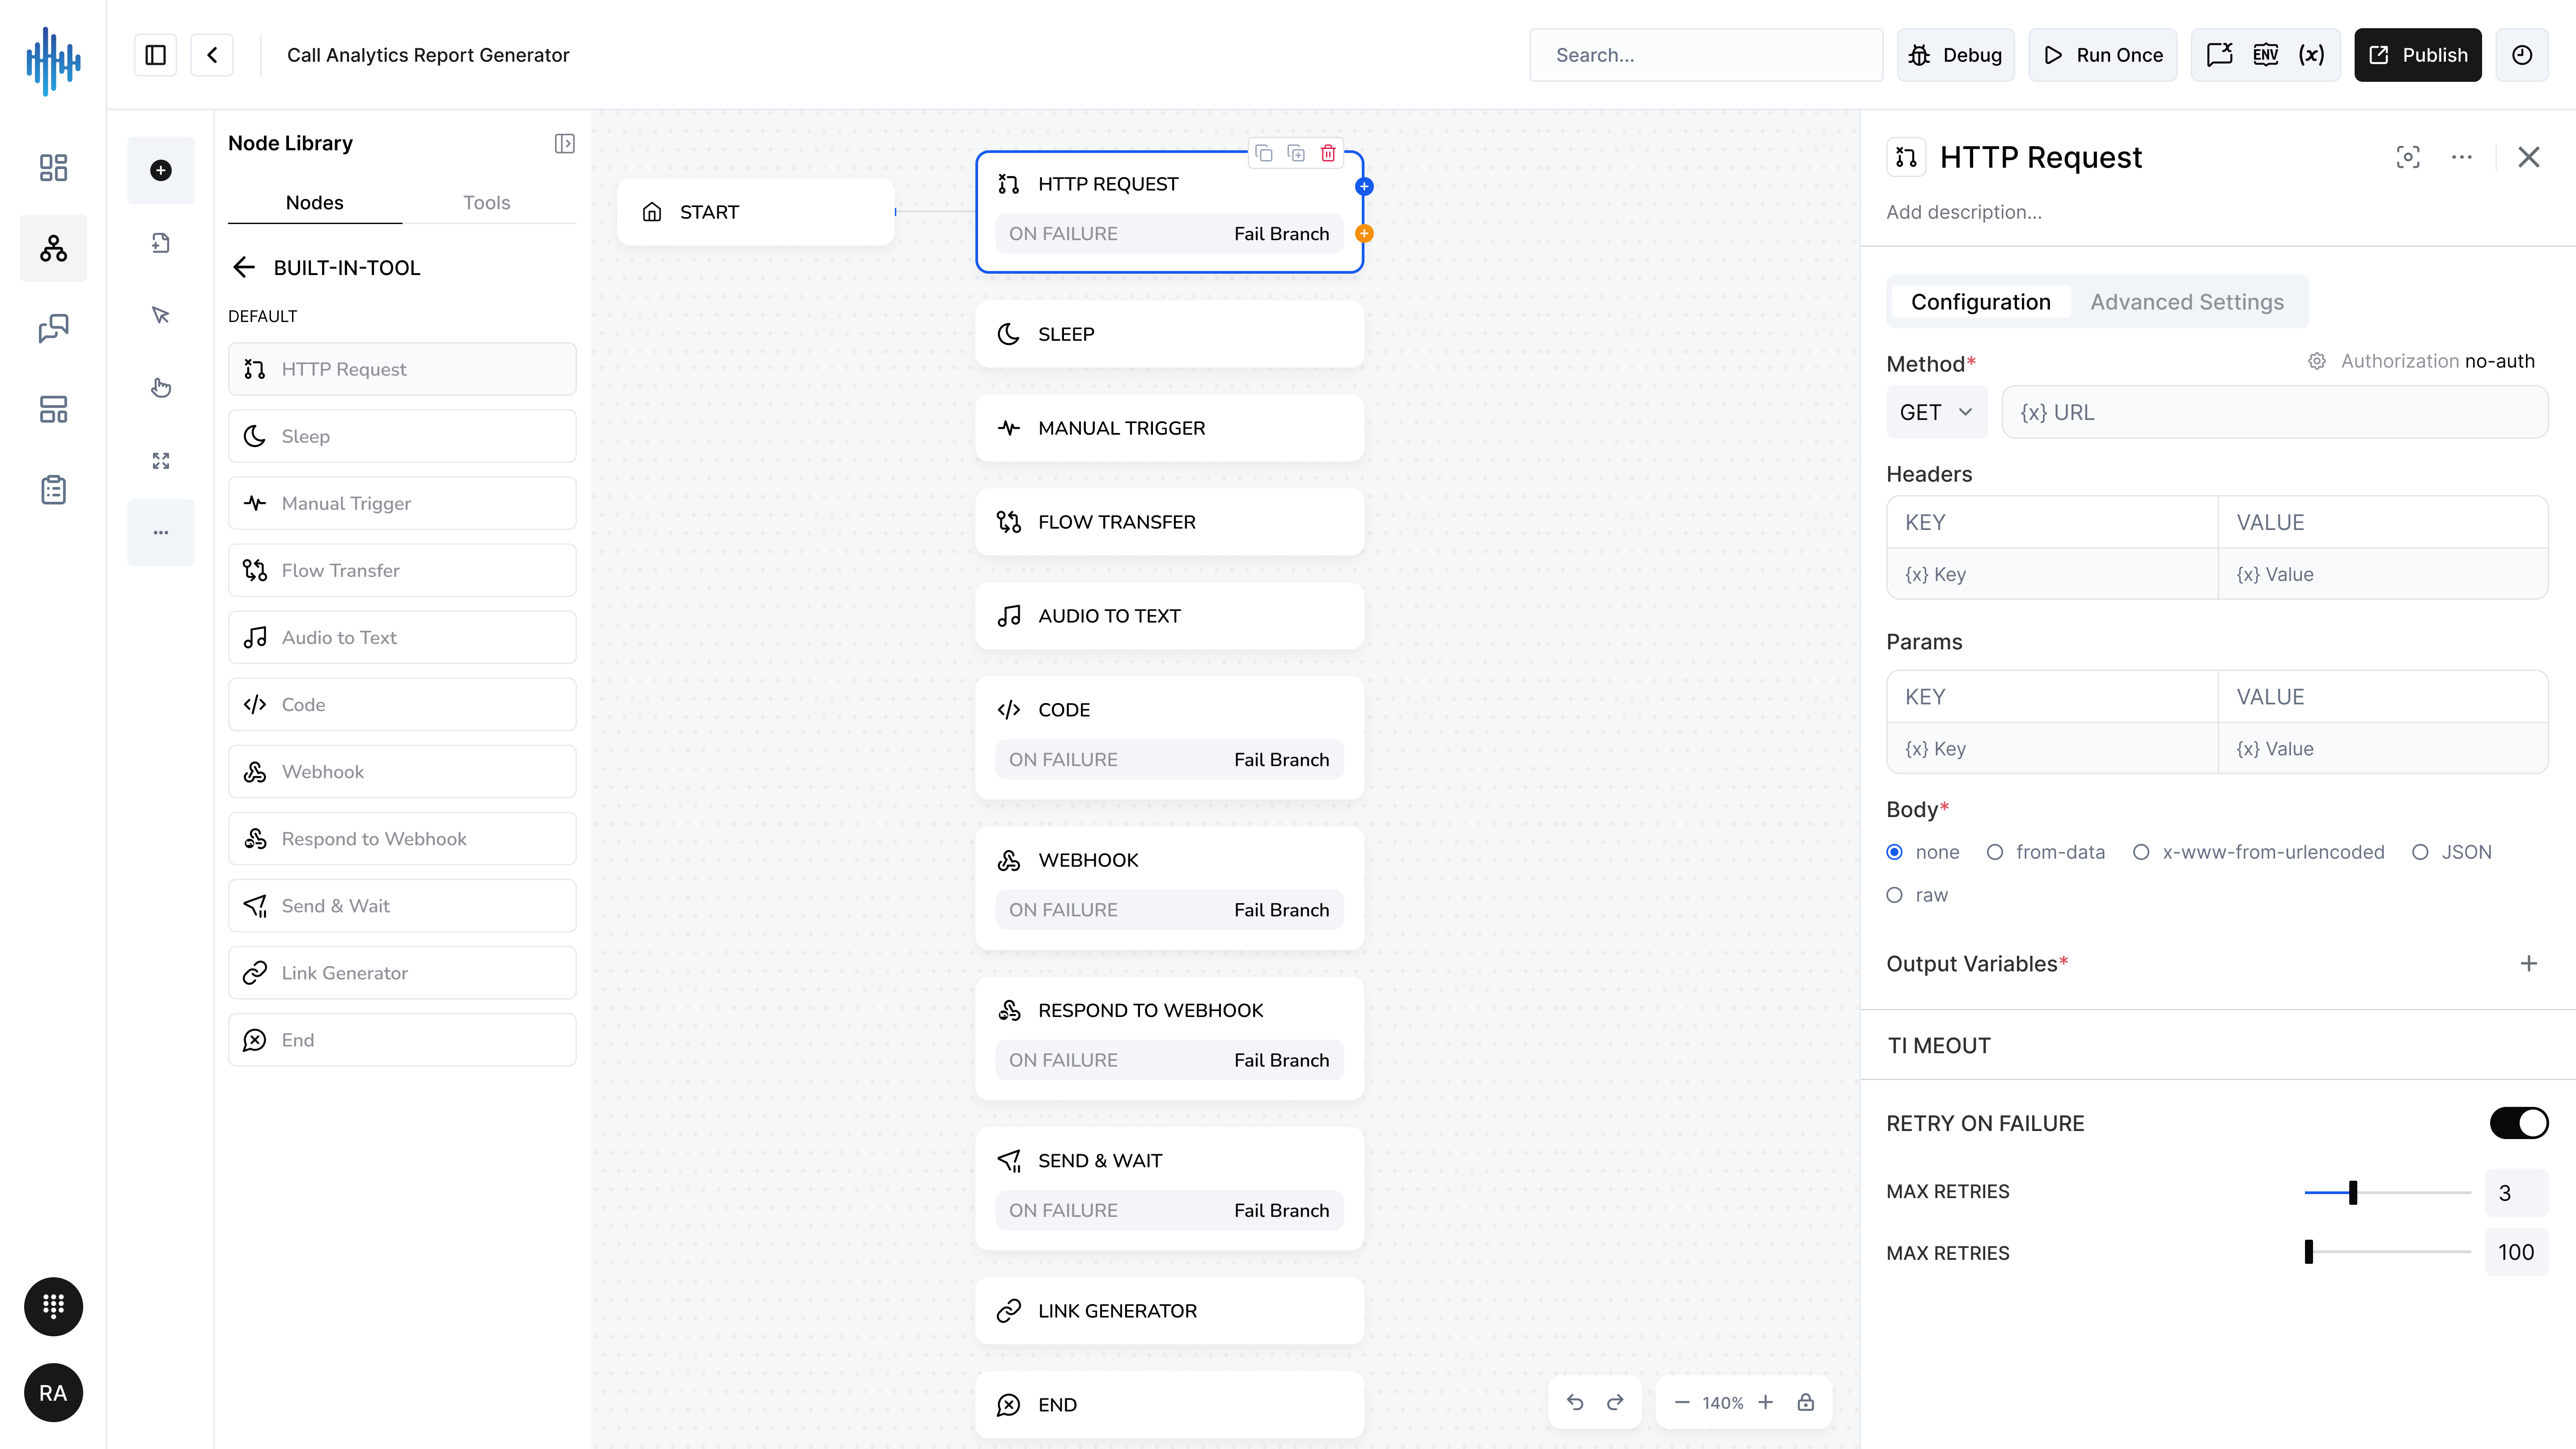Image resolution: width=2576 pixels, height=1449 pixels.
Task: Delete the HTTP Request node
Action: pyautogui.click(x=1328, y=153)
